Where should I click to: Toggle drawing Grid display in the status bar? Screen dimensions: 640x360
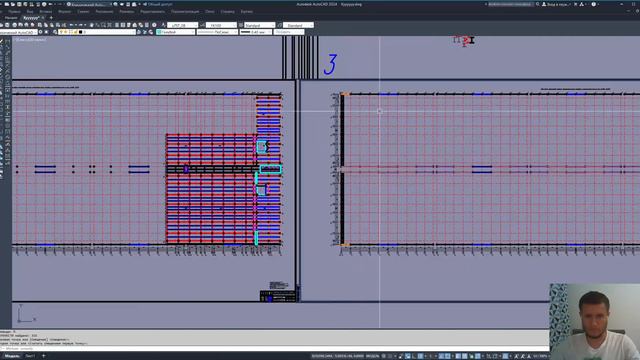tap(384, 356)
